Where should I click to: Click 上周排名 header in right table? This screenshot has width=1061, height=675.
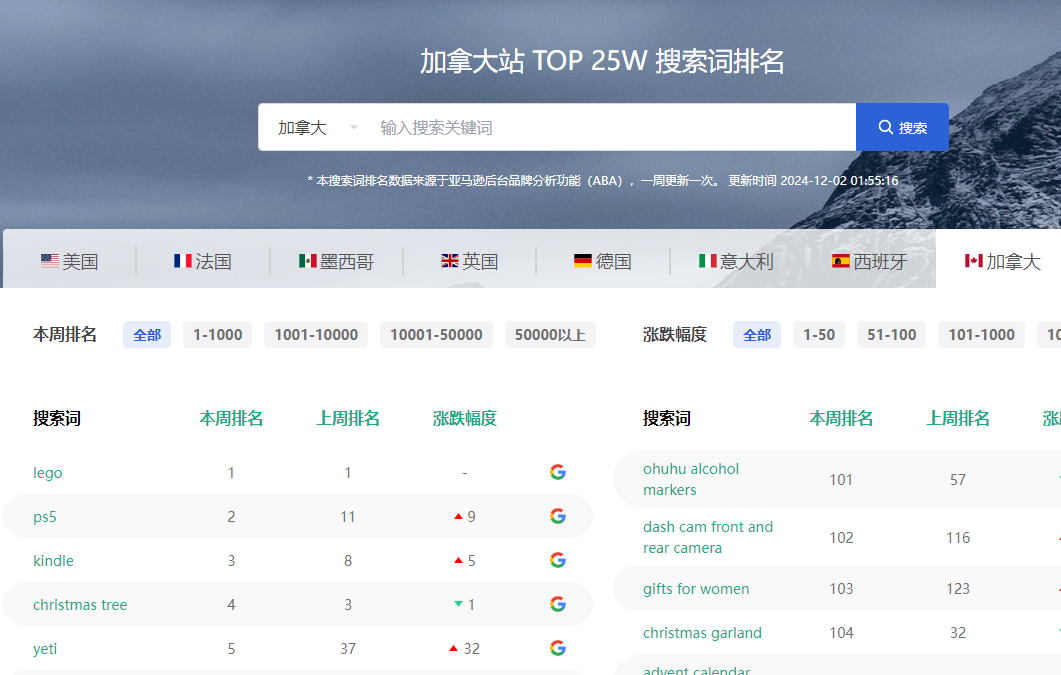958,418
